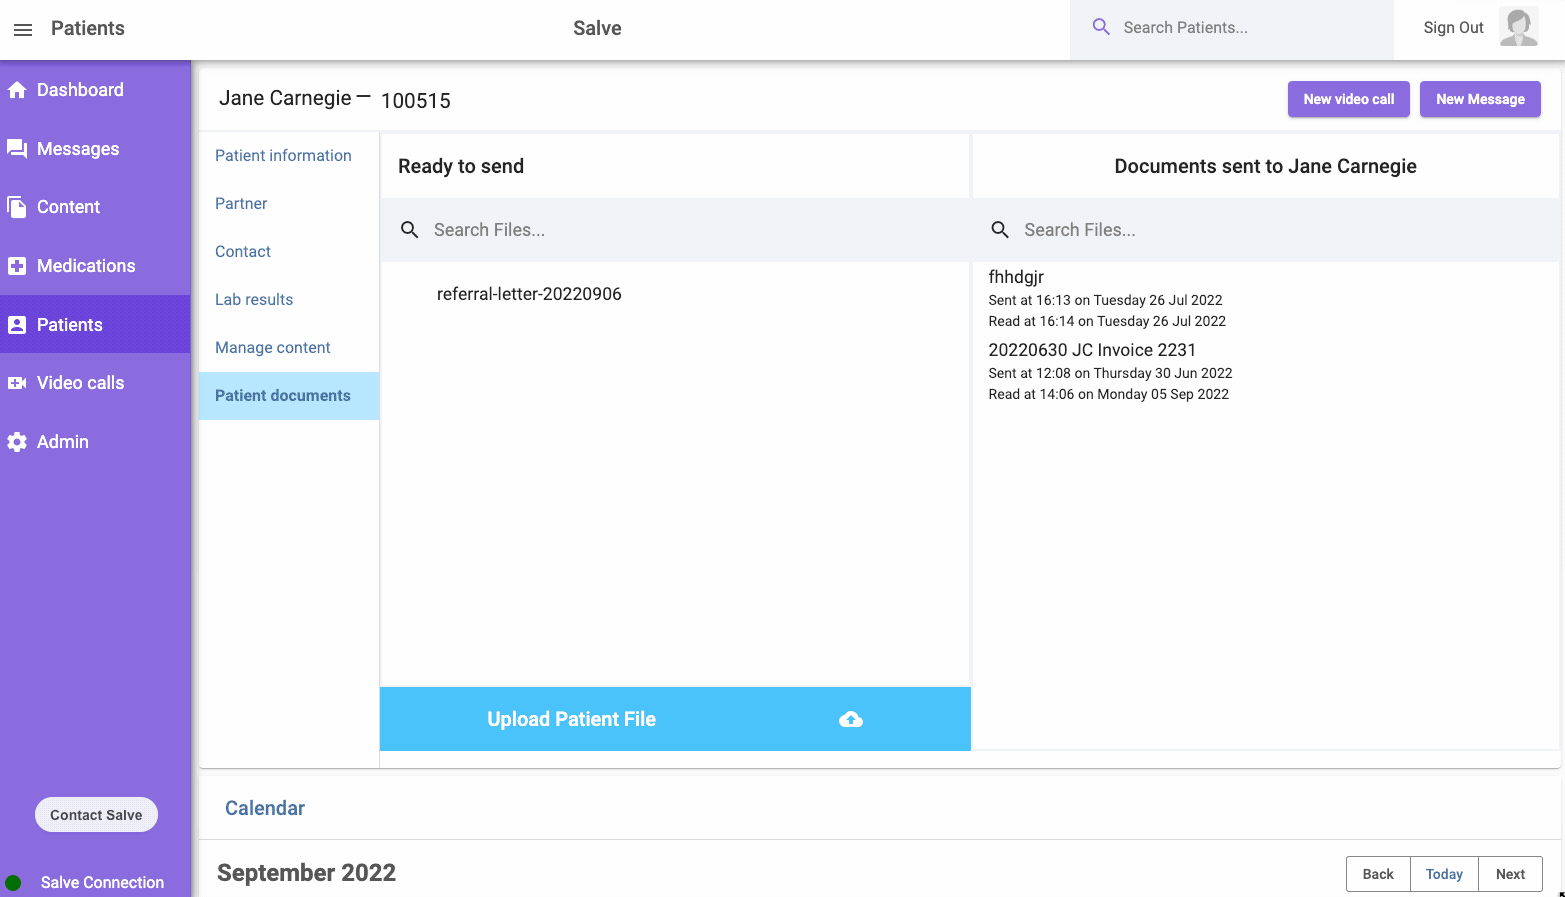Click the sent documents search icon
1565x897 pixels.
point(1000,230)
